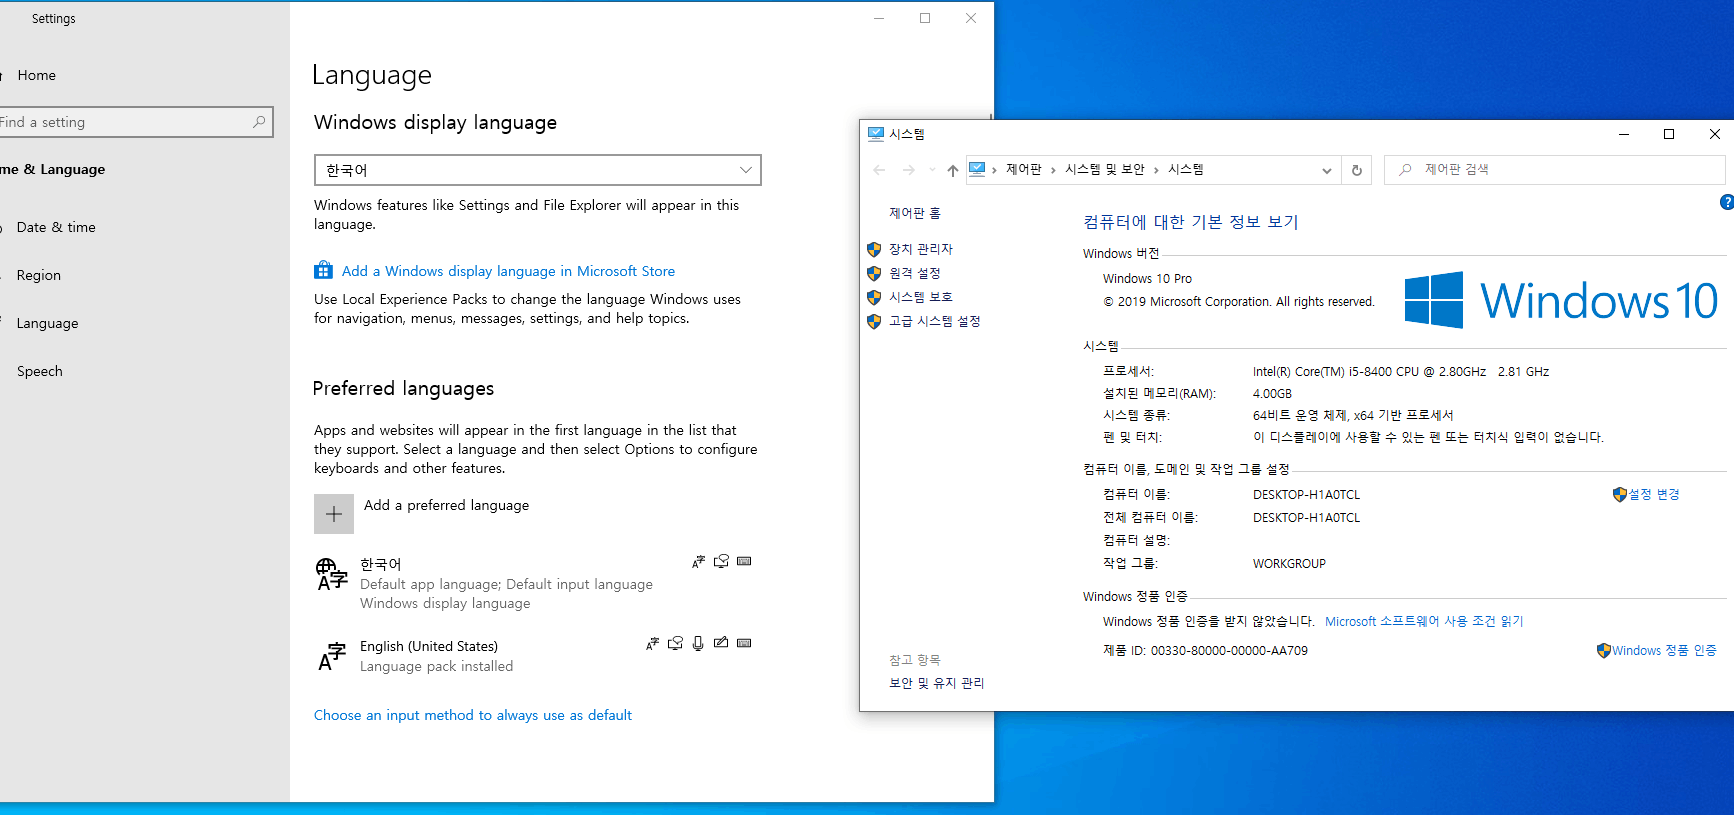The height and width of the screenshot is (815, 1734).
Task: Open 시스템 보호 from the left pane
Action: point(920,297)
